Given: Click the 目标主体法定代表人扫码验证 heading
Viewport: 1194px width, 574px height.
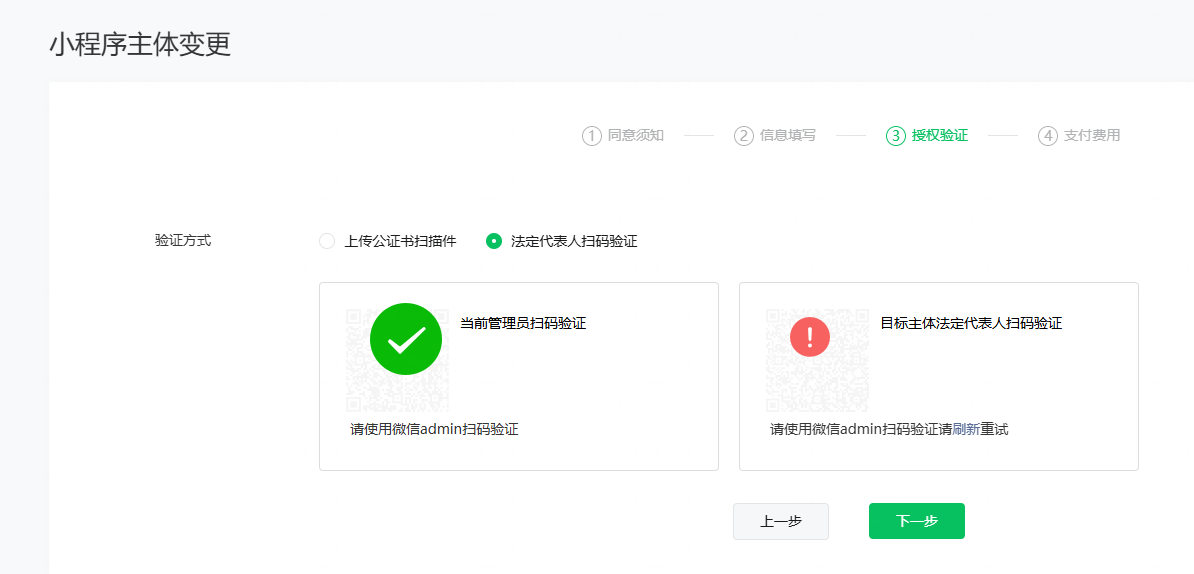Looking at the screenshot, I should point(971,324).
